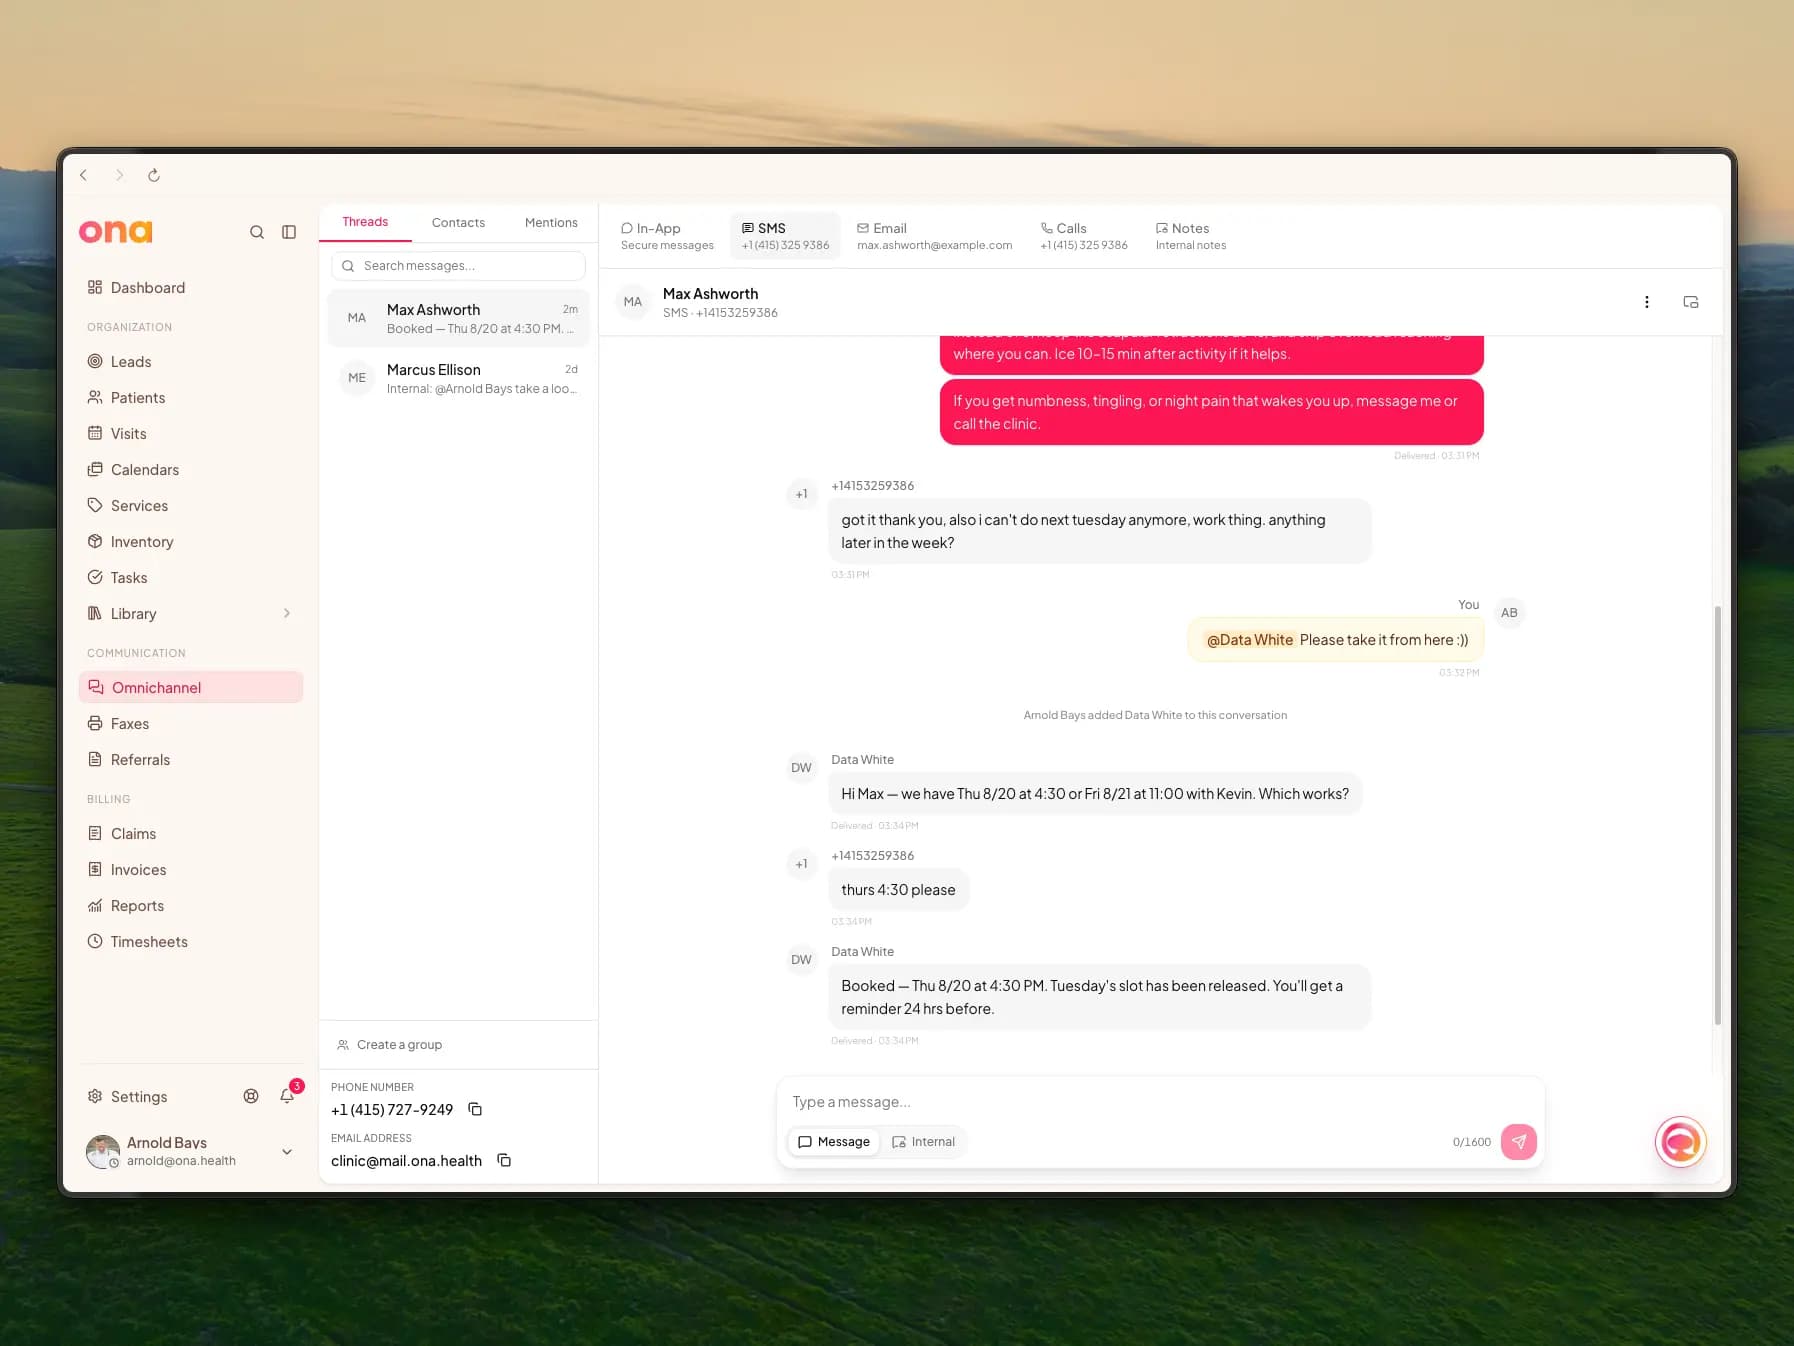Open notifications bell with 3 badge
This screenshot has height=1346, width=1794.
(288, 1096)
